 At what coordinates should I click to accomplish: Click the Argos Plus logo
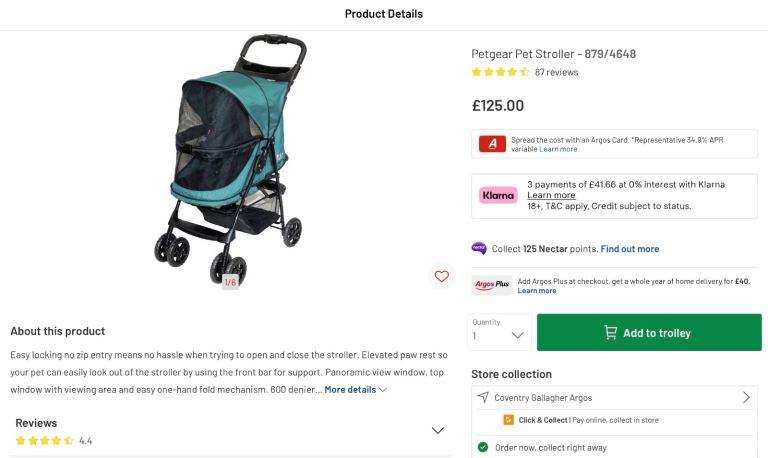[492, 285]
